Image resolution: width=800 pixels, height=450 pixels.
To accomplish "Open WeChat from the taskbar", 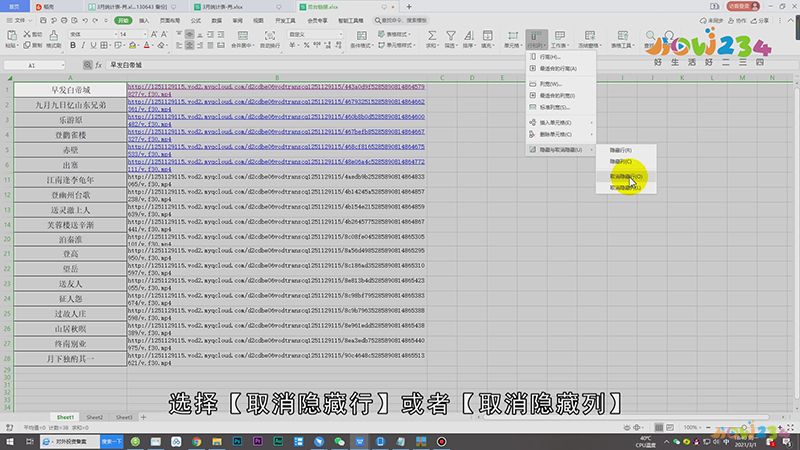I will pos(339,441).
